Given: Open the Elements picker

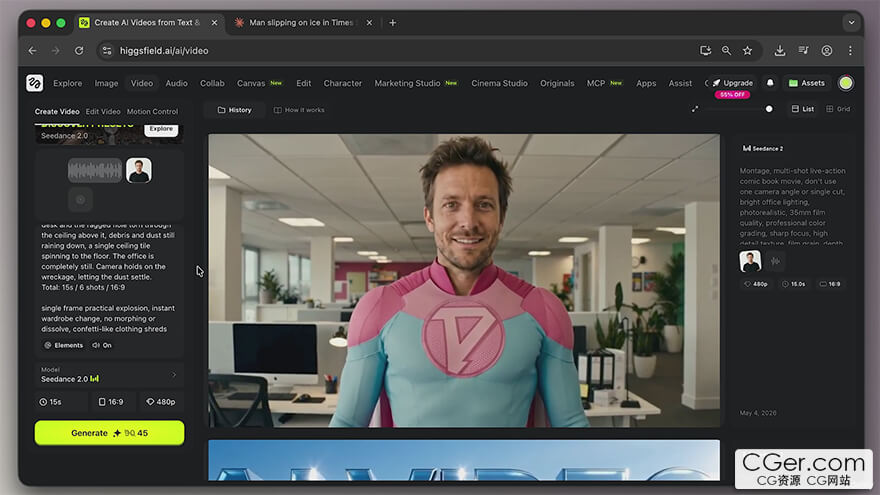Looking at the screenshot, I should pos(63,345).
